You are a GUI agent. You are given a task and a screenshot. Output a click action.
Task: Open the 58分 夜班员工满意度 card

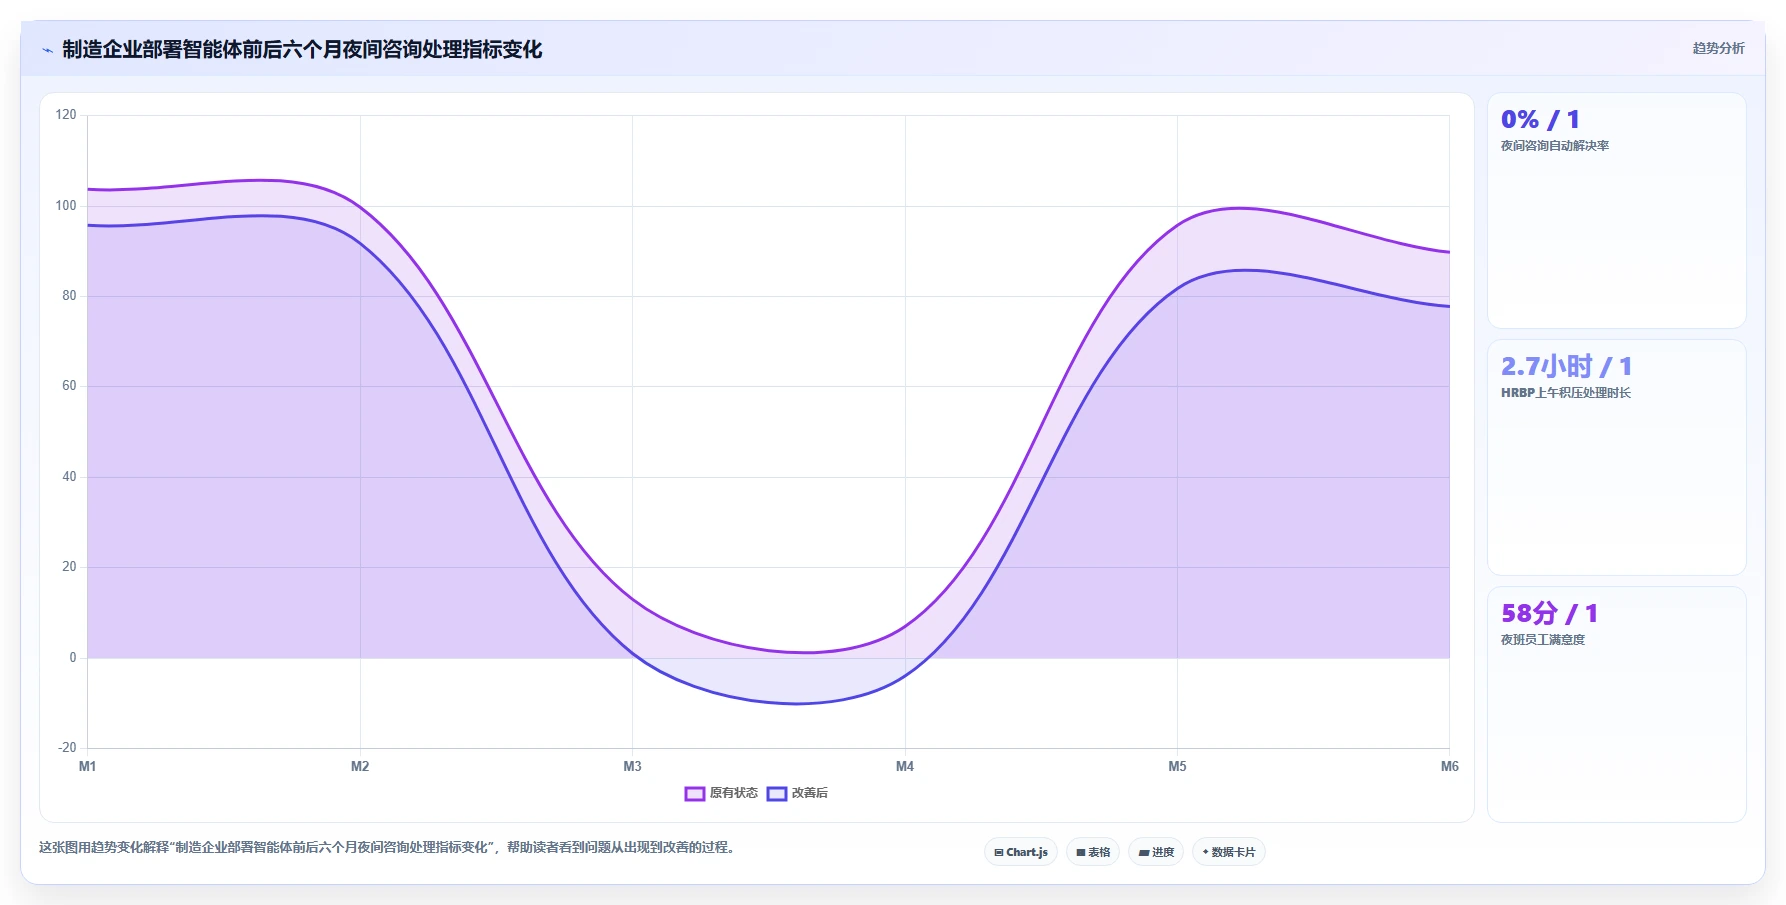1617,705
